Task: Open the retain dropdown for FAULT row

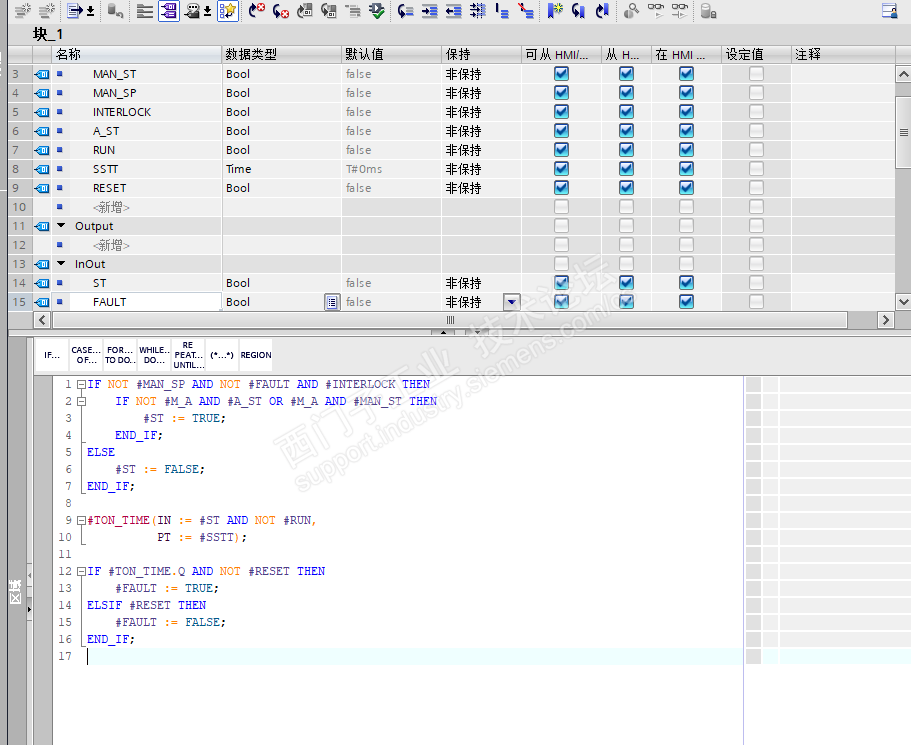Action: (x=511, y=302)
